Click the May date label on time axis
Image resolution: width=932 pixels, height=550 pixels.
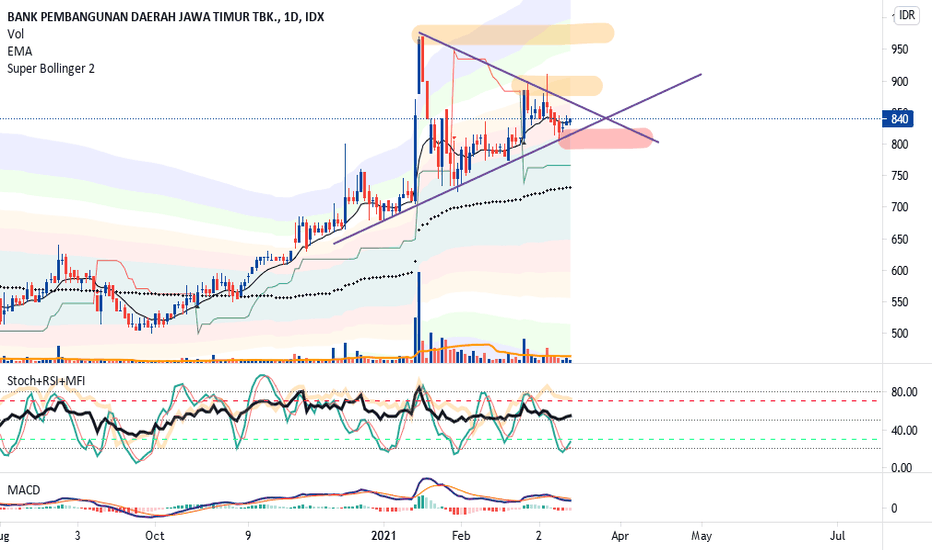[701, 536]
